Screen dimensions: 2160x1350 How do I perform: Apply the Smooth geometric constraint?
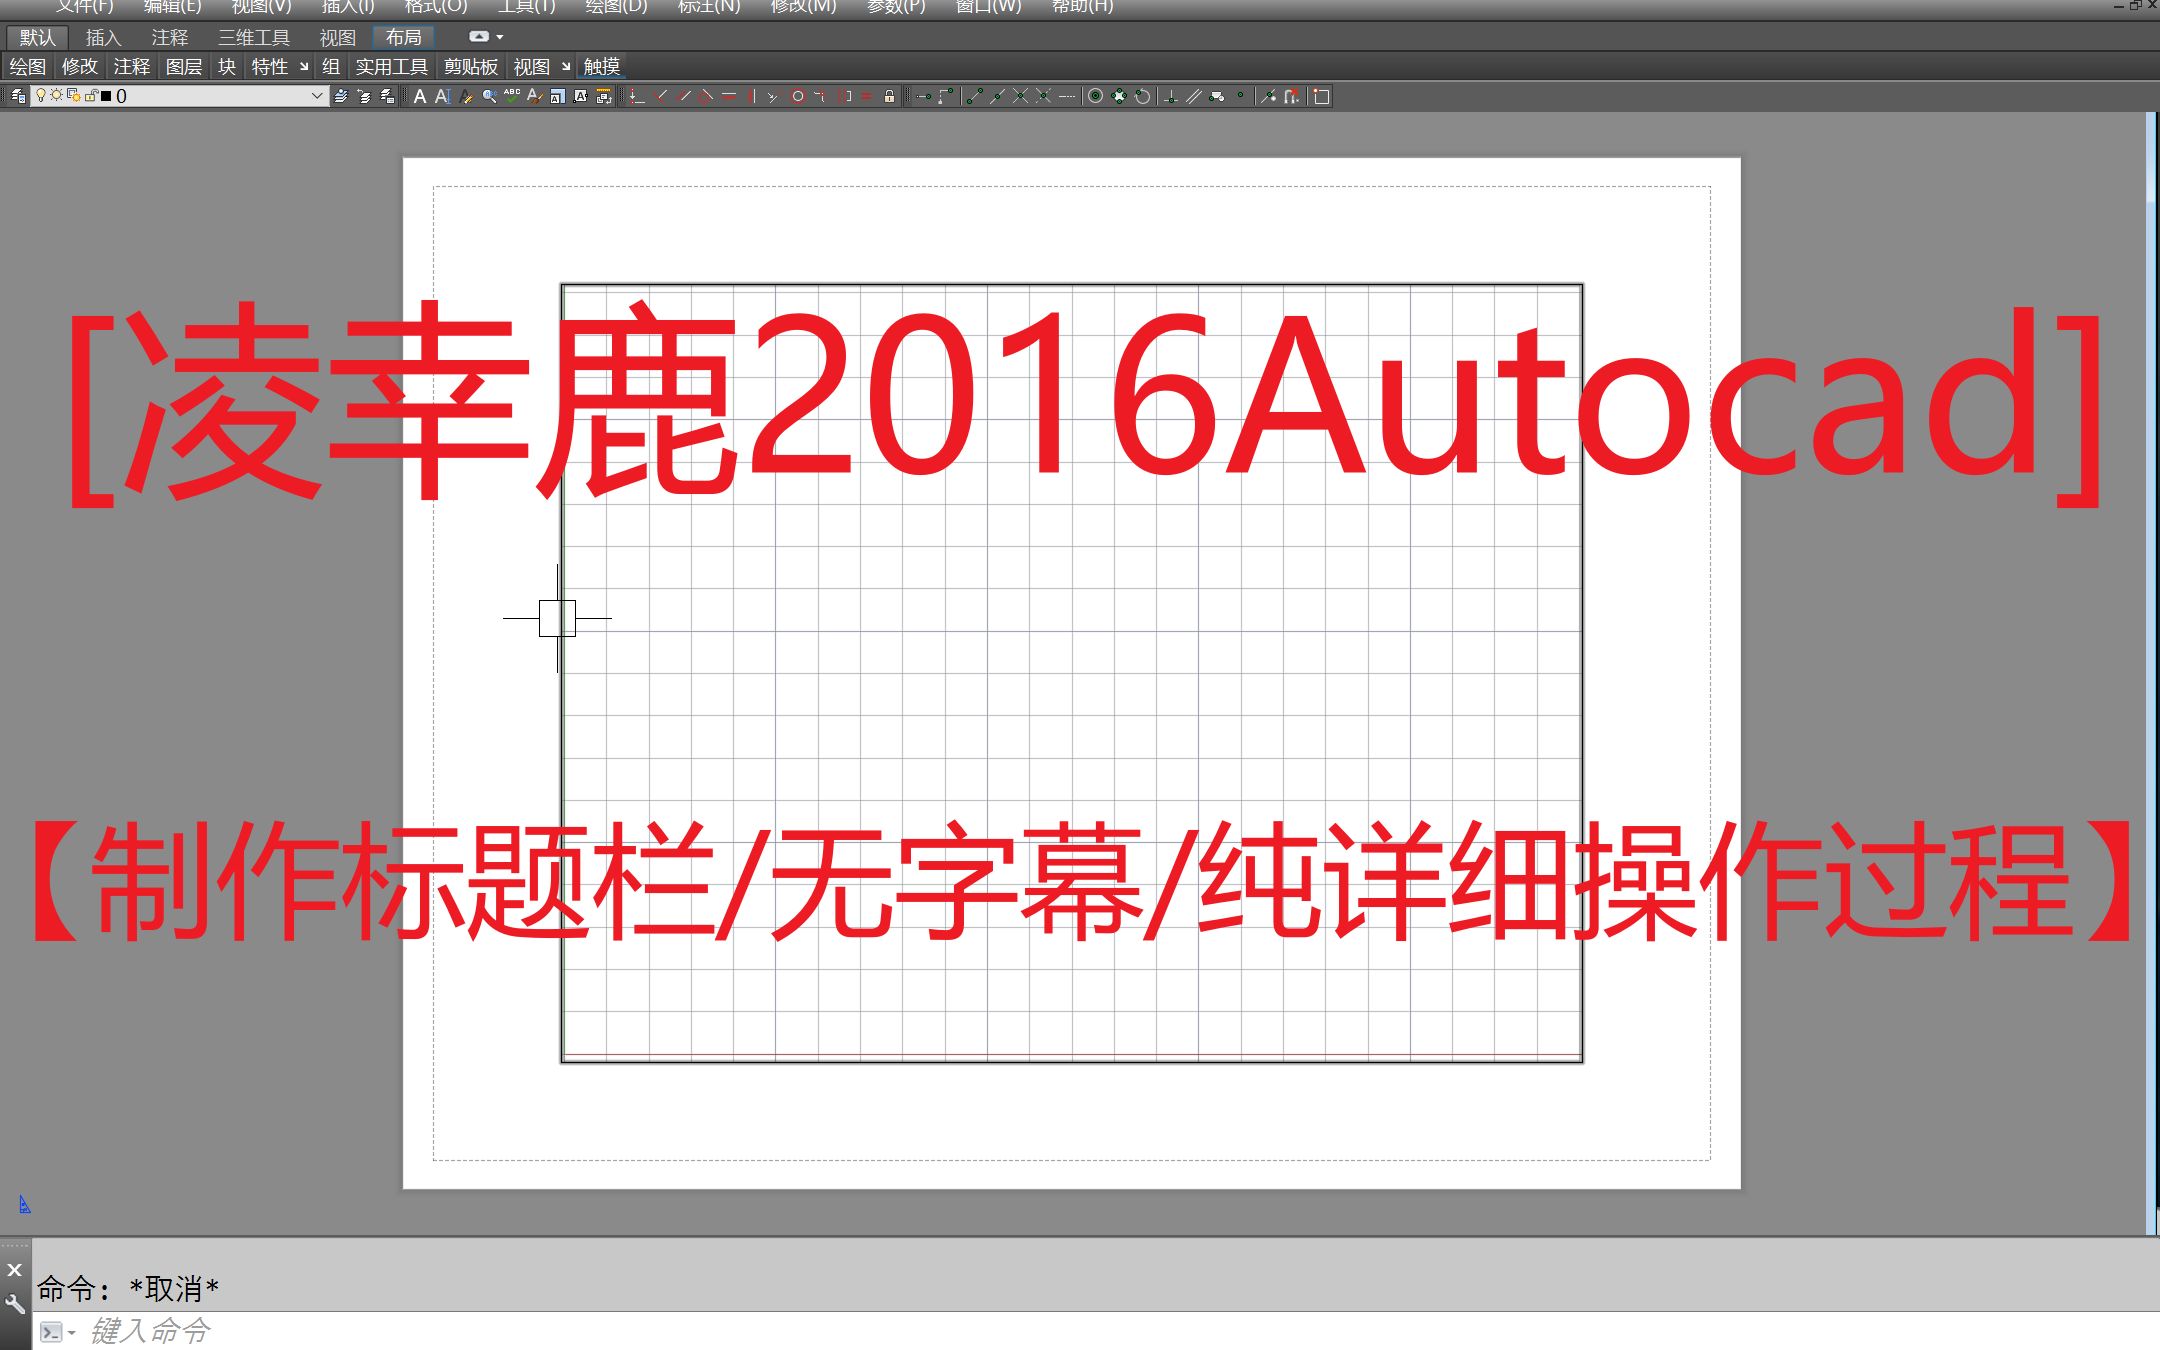pos(819,96)
